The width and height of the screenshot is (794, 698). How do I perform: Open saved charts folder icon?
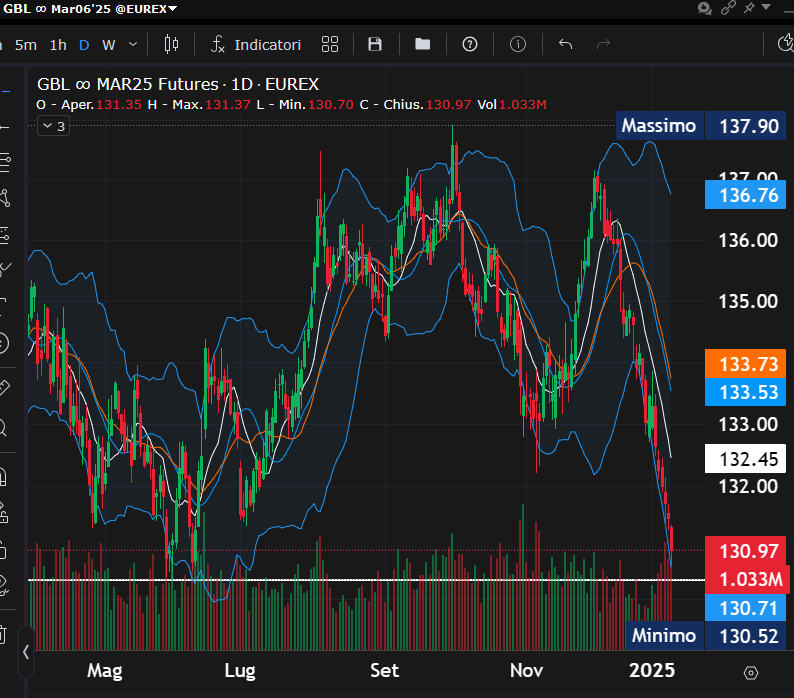point(422,44)
